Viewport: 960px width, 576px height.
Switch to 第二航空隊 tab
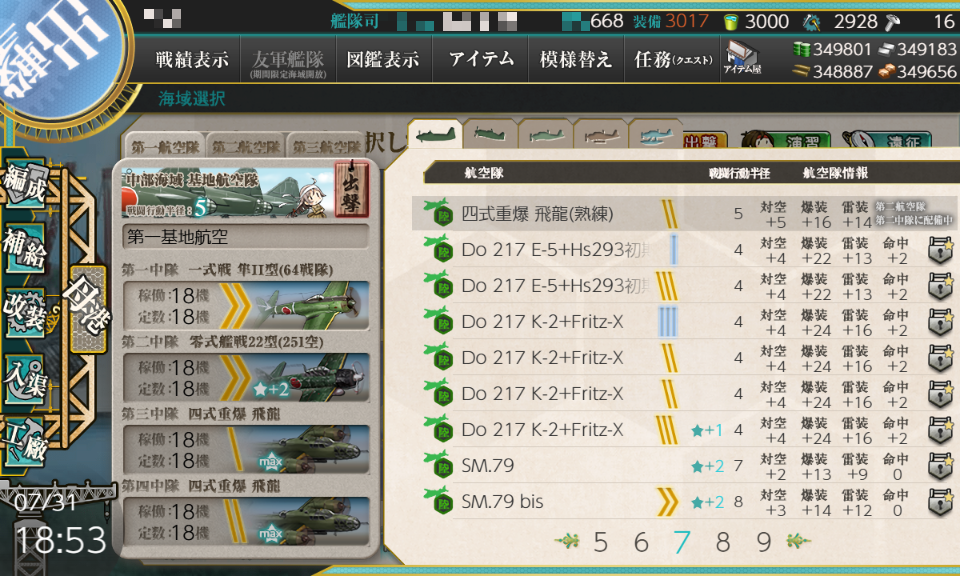click(x=246, y=146)
